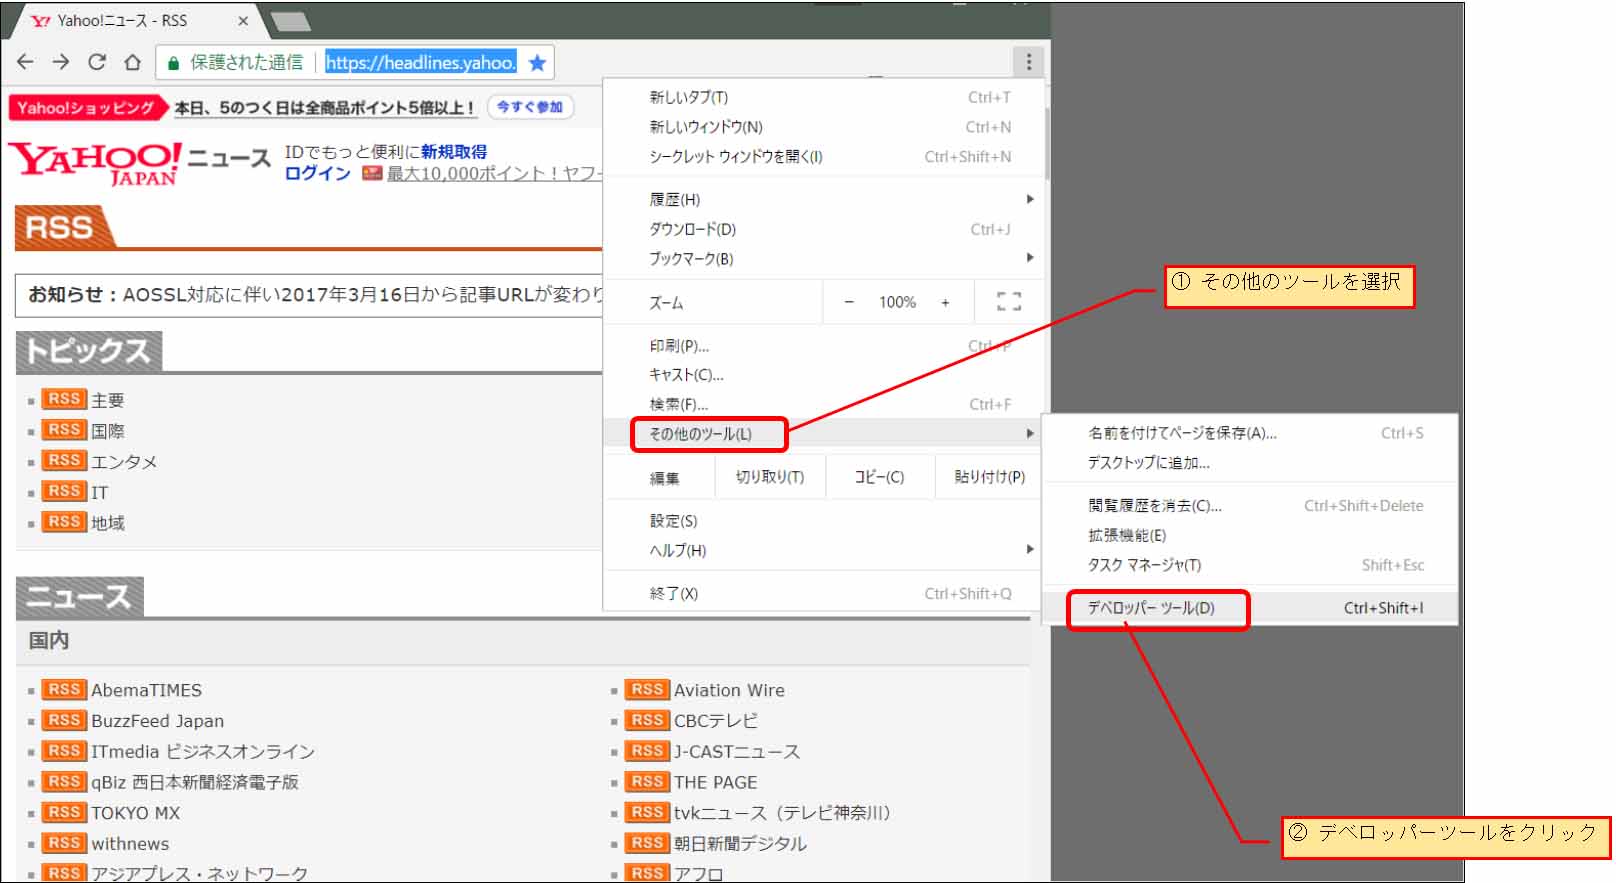This screenshot has width=1616, height=883.
Task: Select 名前を付けてページを保存(A)...
Action: pos(1250,433)
